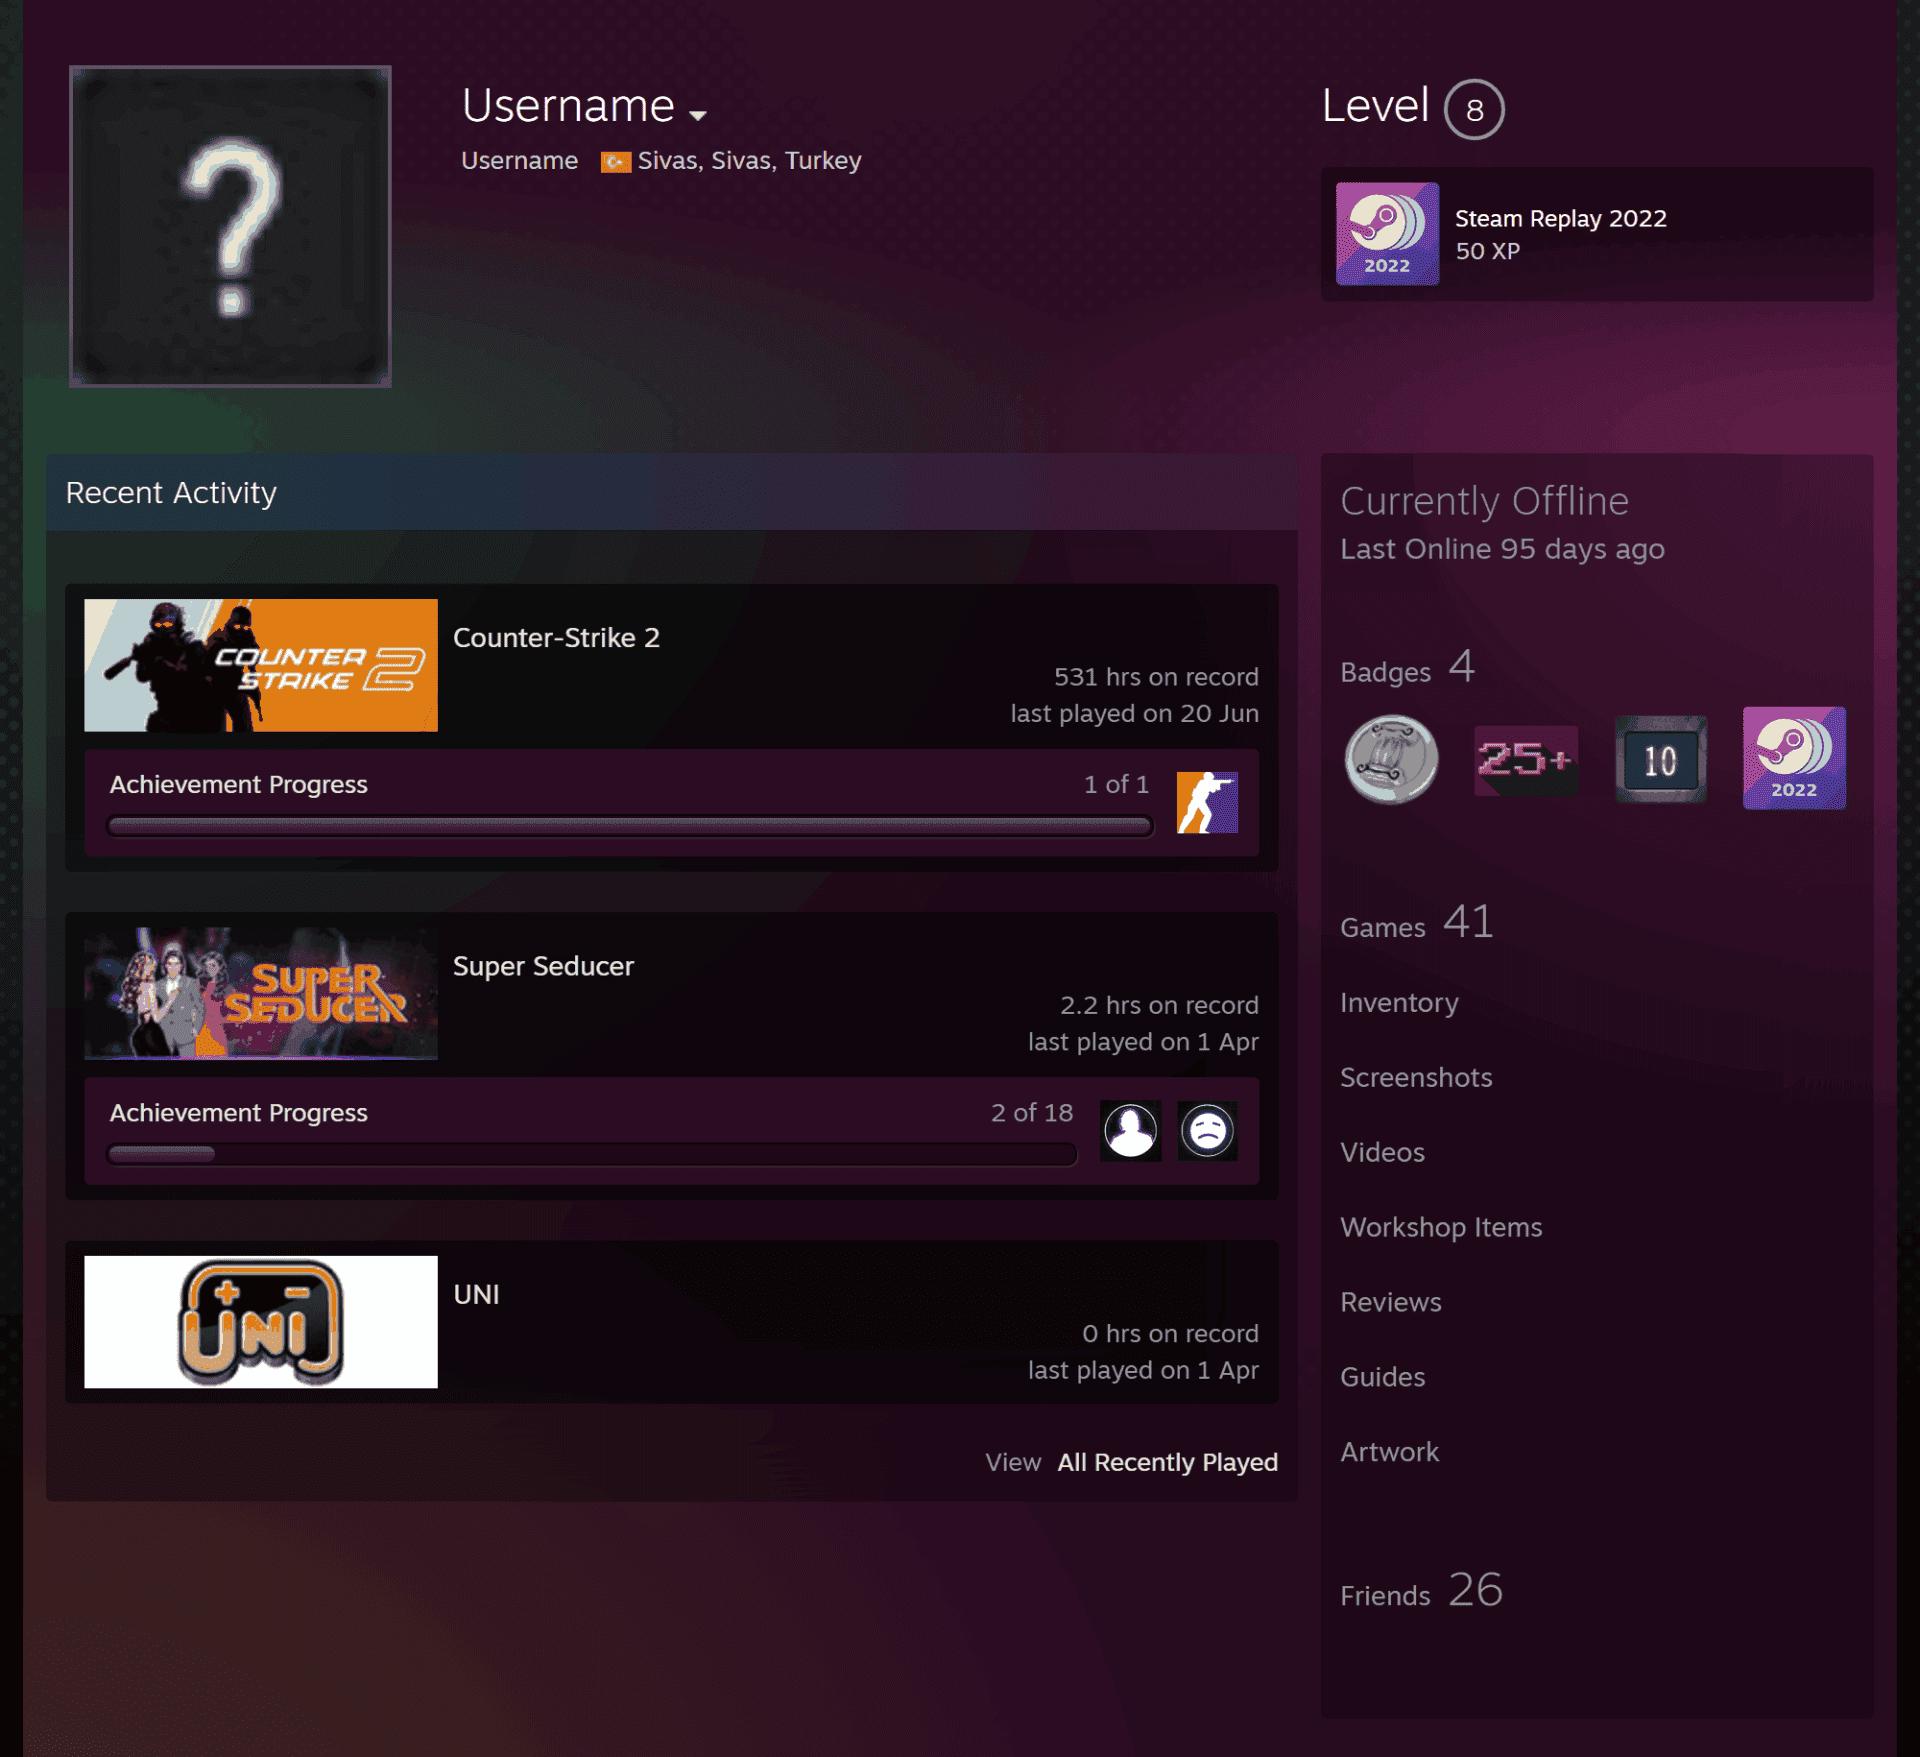Open the Super Seducer title link
The width and height of the screenshot is (1920, 1757).
[543, 966]
